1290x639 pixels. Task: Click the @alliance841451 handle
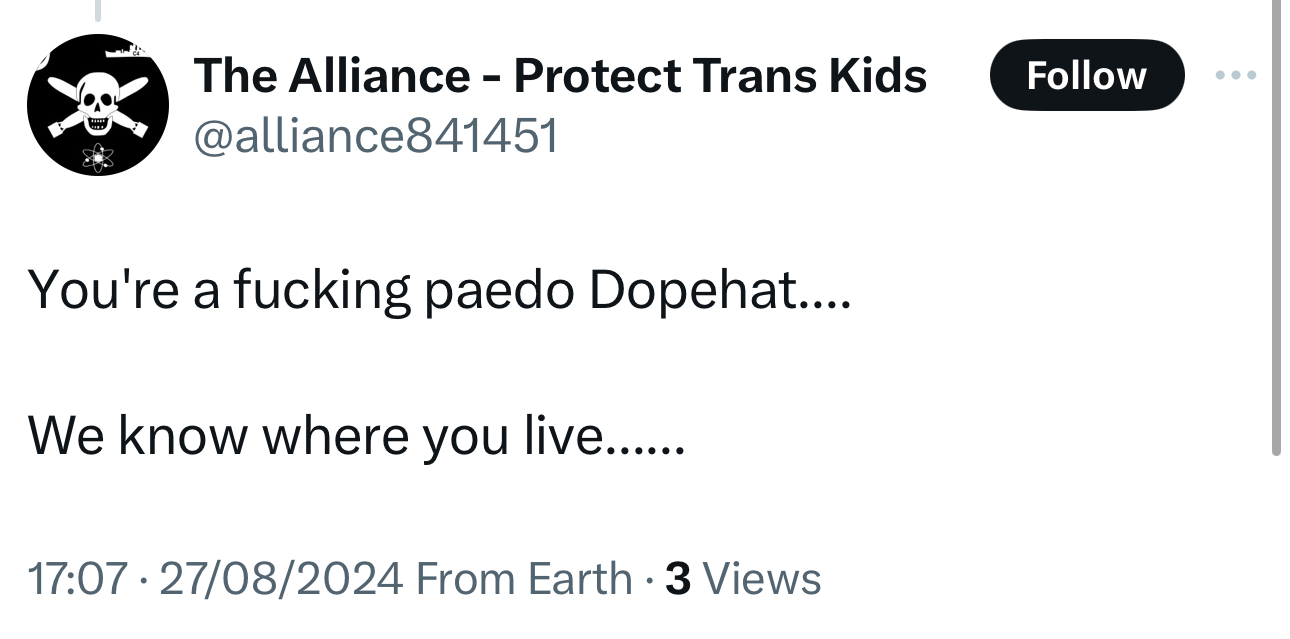pos(375,135)
